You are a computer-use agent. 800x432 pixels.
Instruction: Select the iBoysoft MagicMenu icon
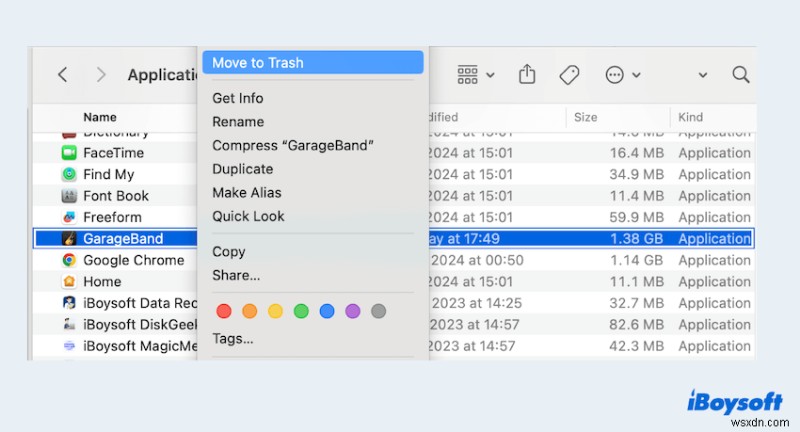tap(69, 345)
